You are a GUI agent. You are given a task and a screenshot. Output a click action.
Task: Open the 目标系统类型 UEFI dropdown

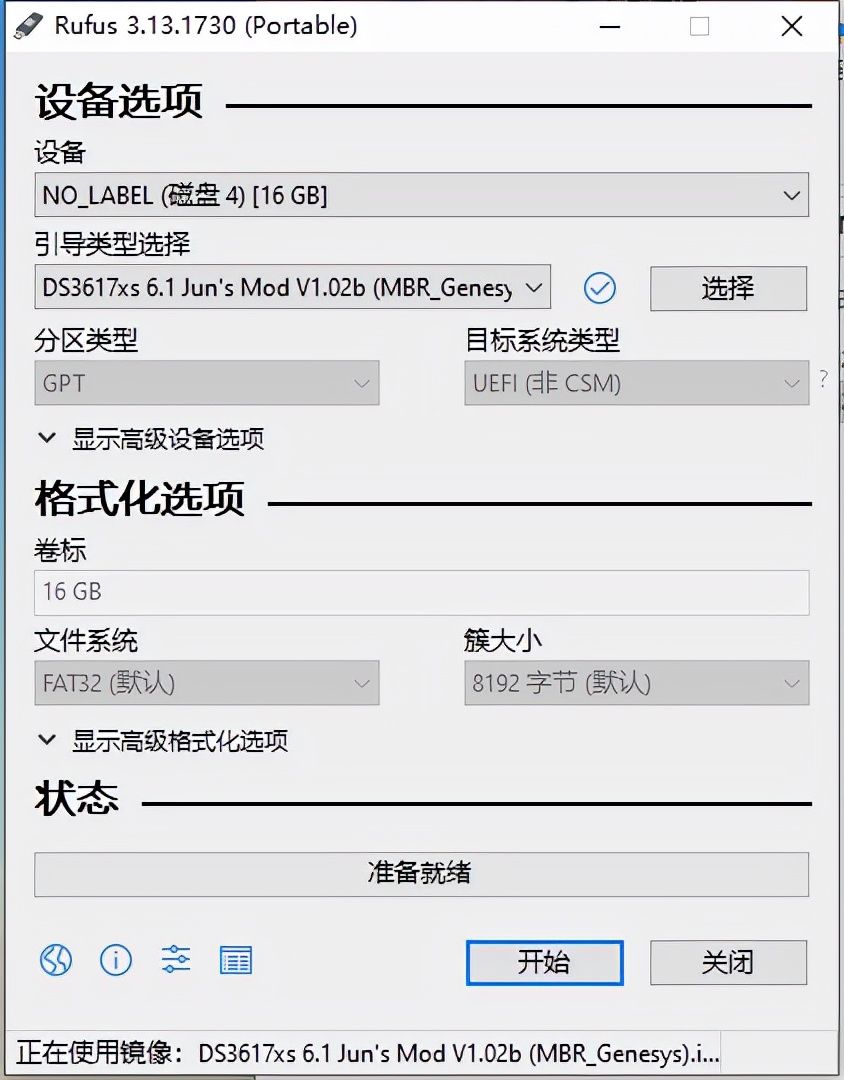click(x=636, y=383)
